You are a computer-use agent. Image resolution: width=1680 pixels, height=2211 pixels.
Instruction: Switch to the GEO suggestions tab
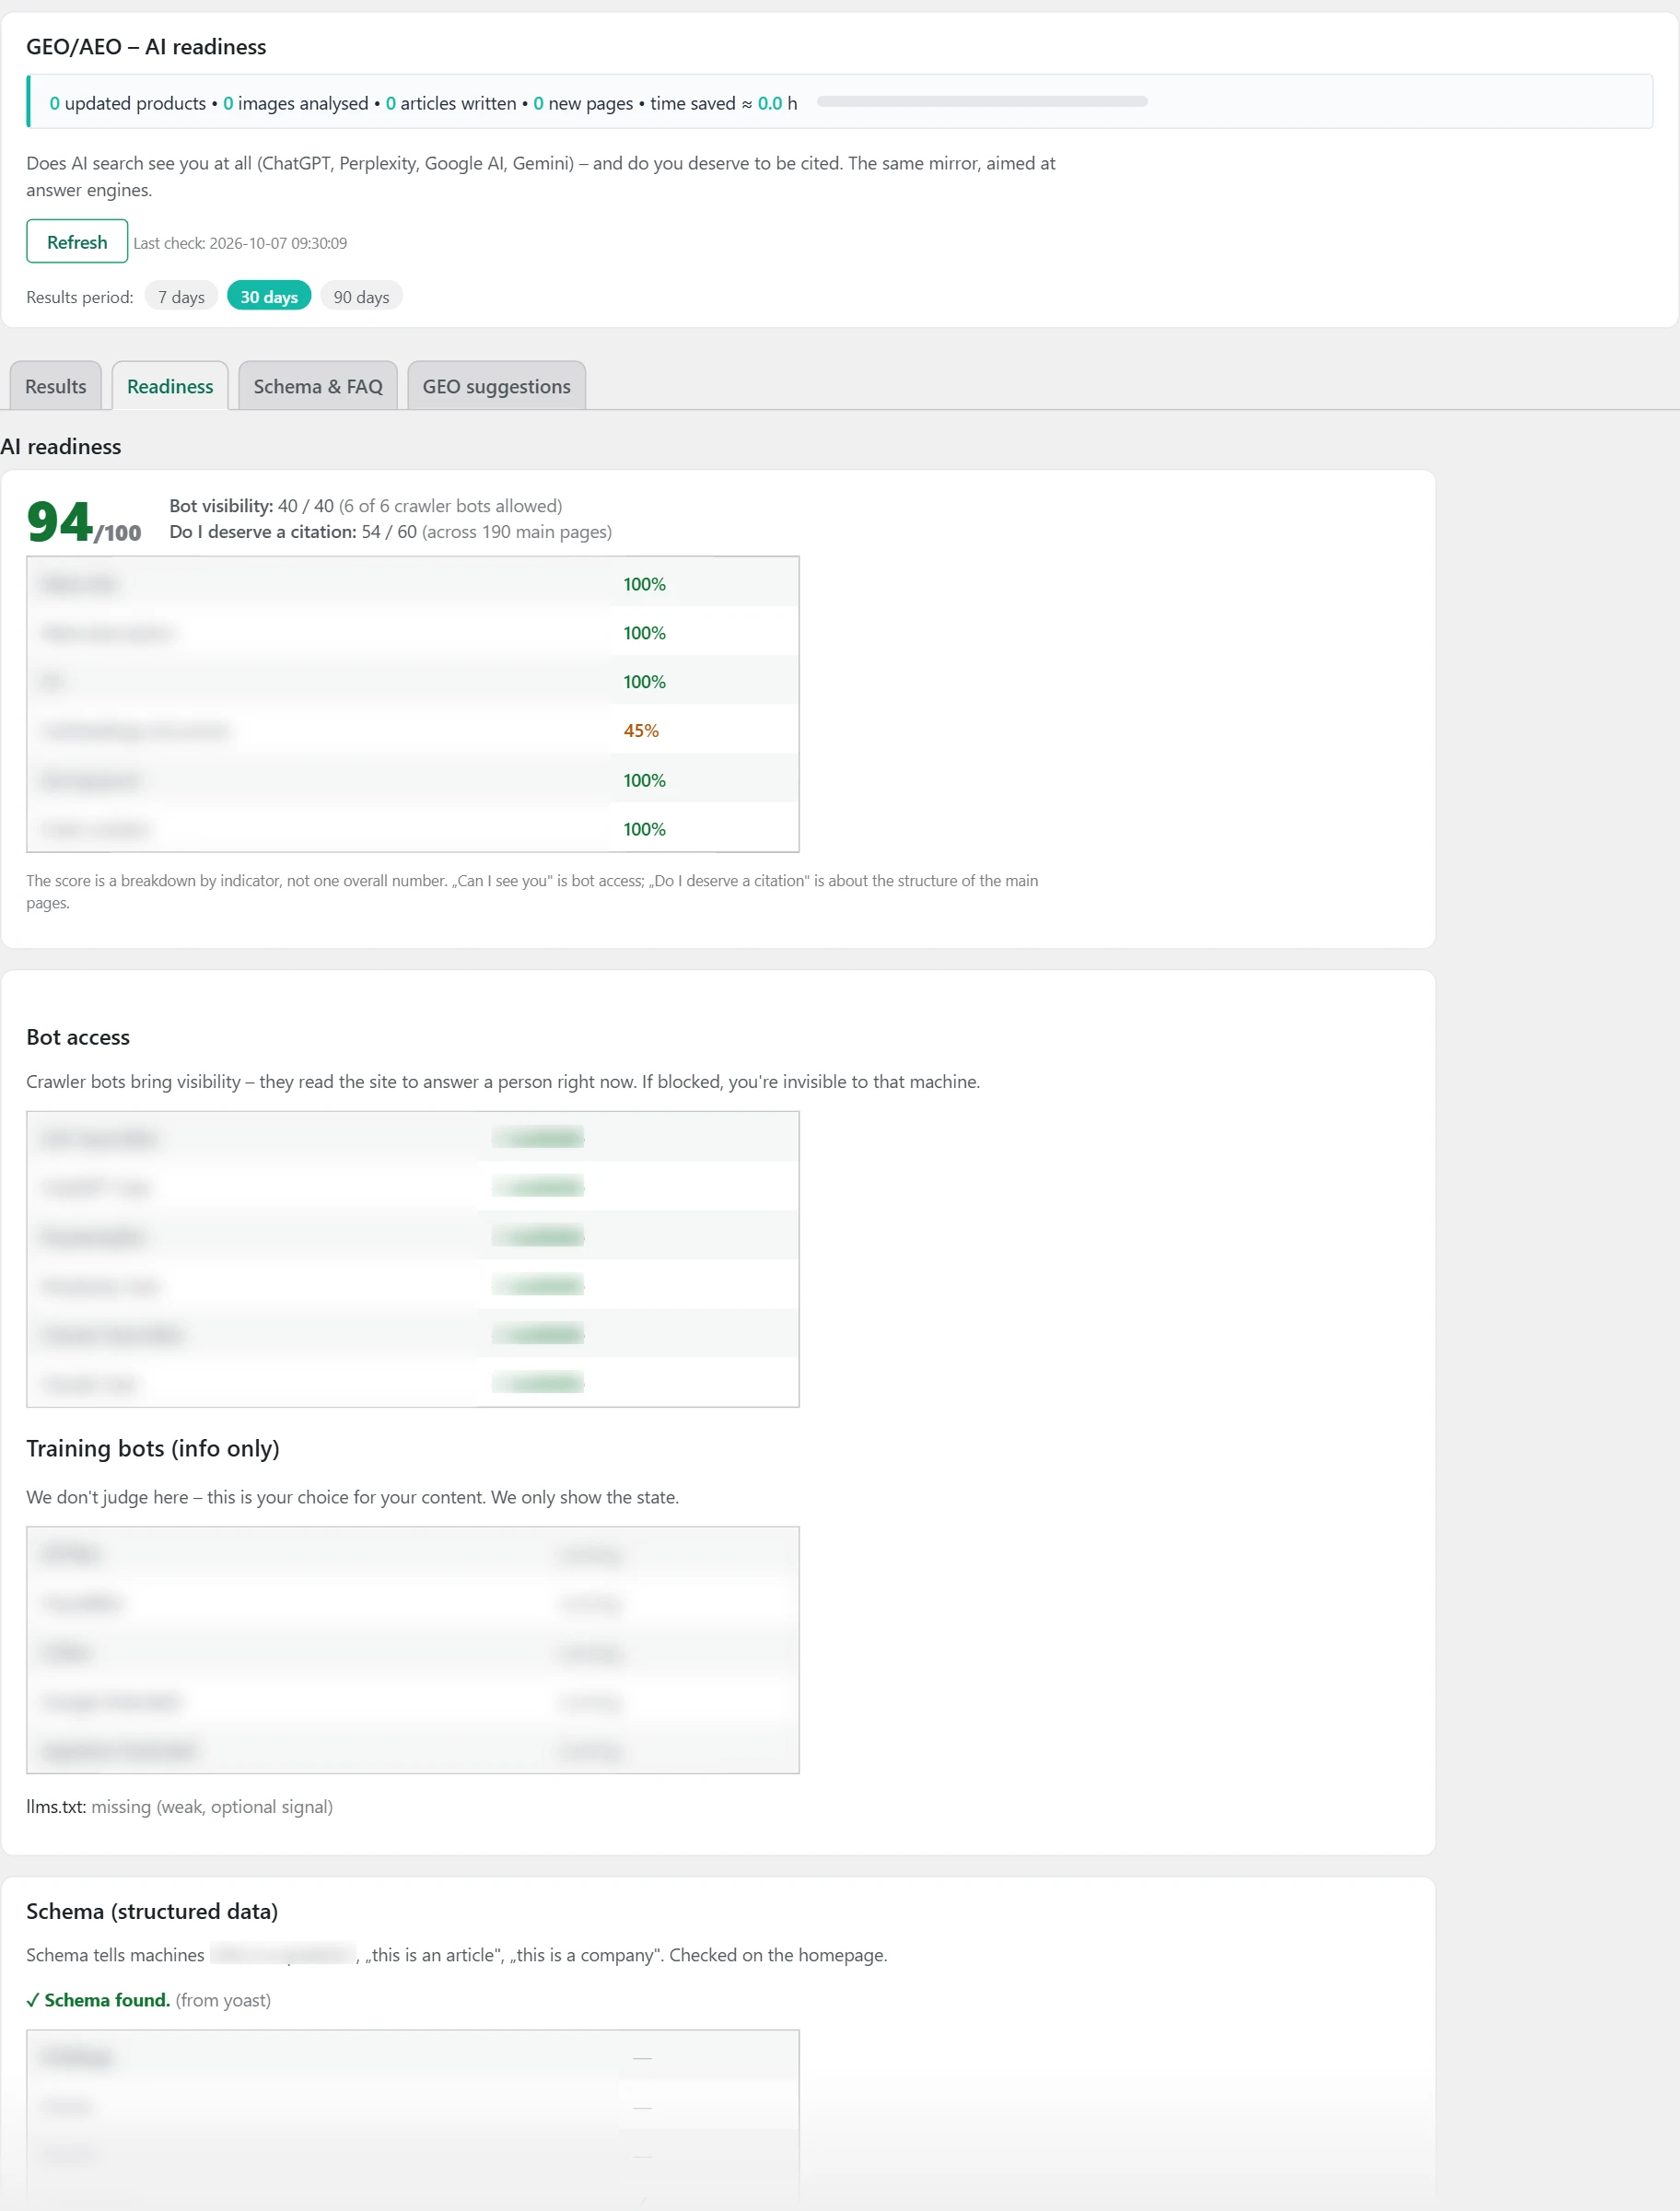tap(497, 386)
